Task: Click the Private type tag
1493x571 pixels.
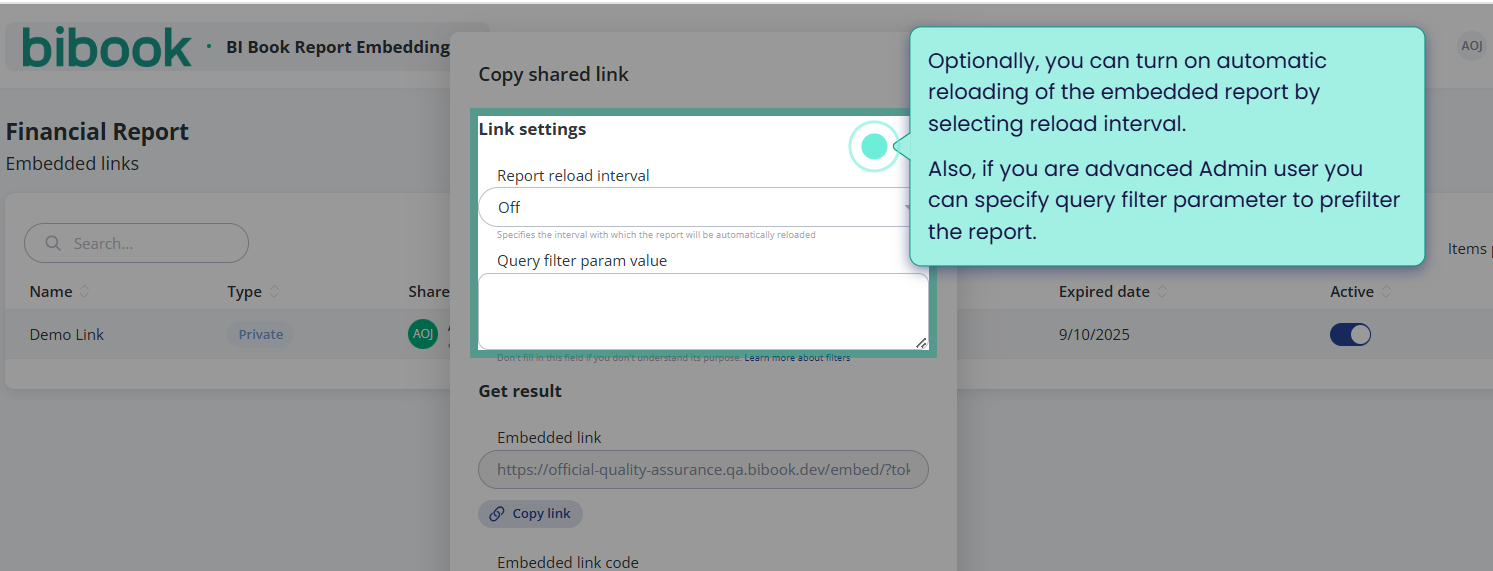Action: tap(260, 334)
